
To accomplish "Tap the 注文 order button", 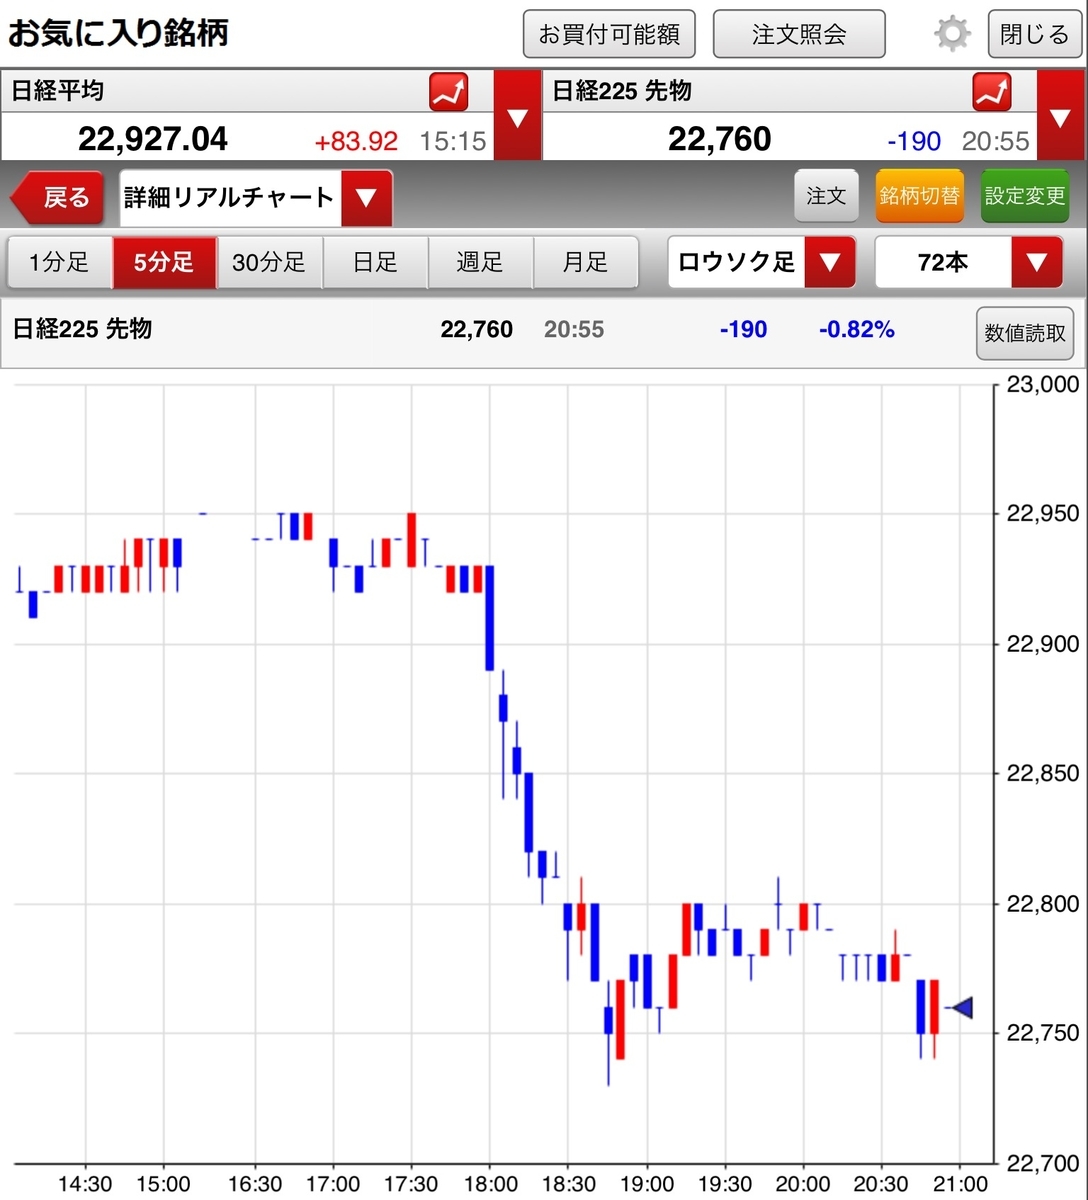I will point(827,196).
